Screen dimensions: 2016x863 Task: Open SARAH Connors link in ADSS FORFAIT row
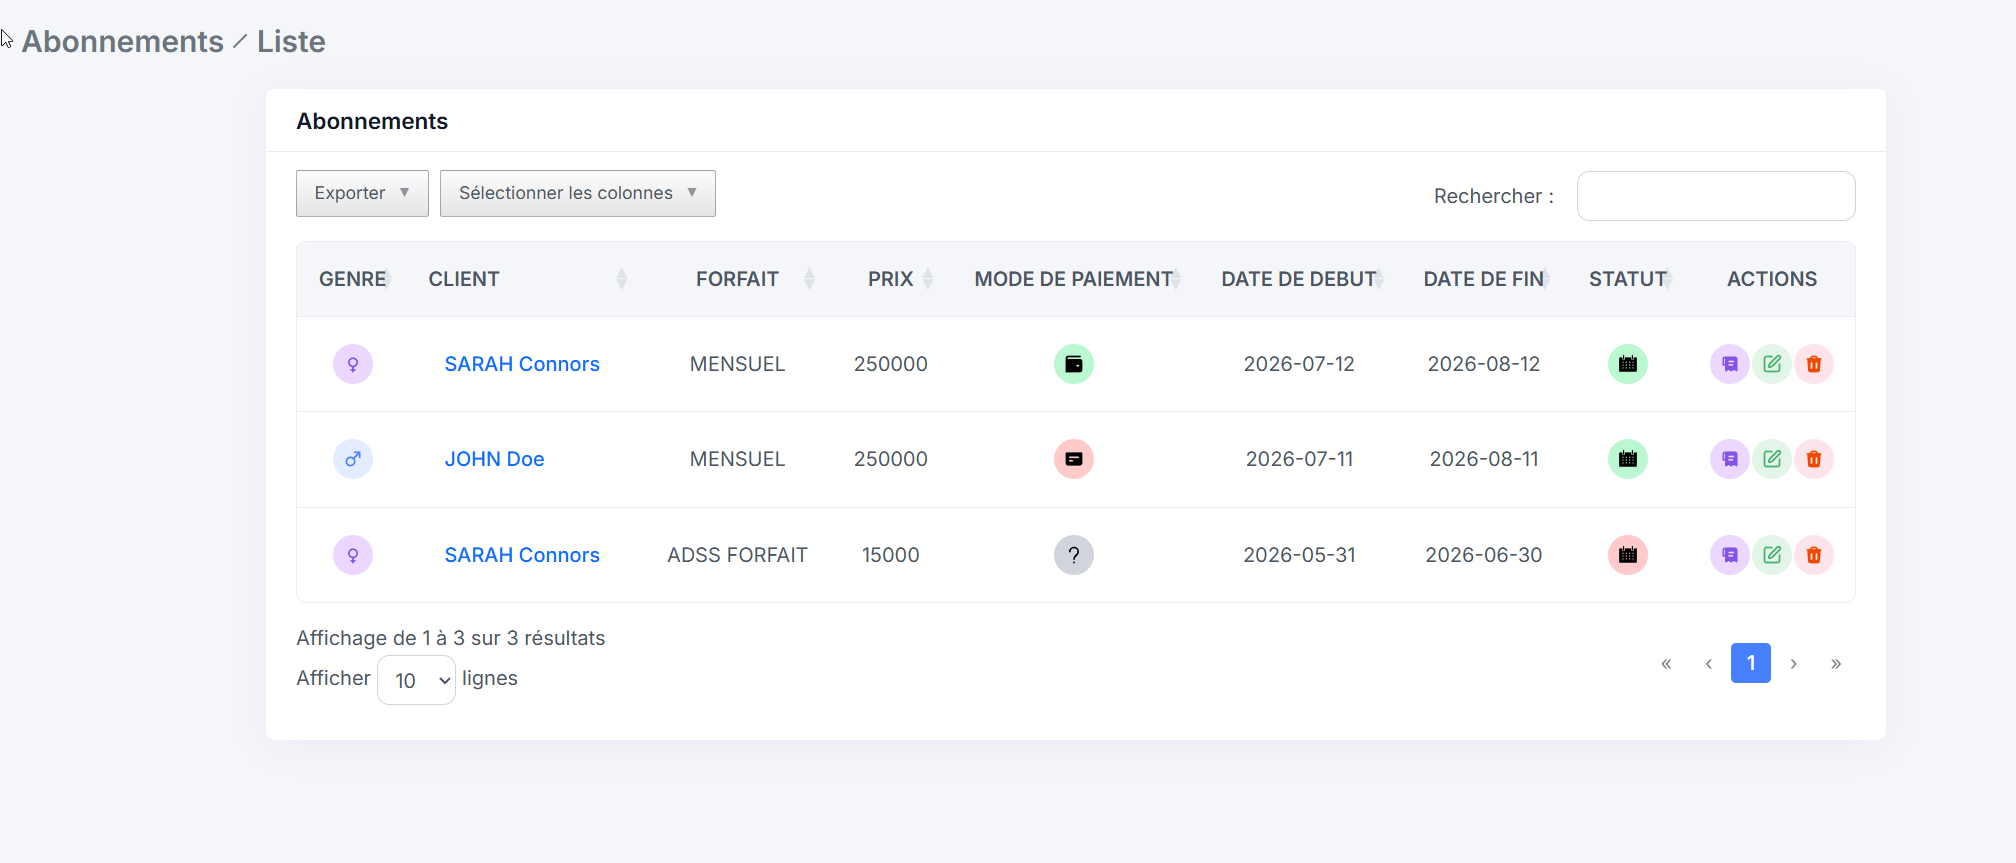coord(522,555)
